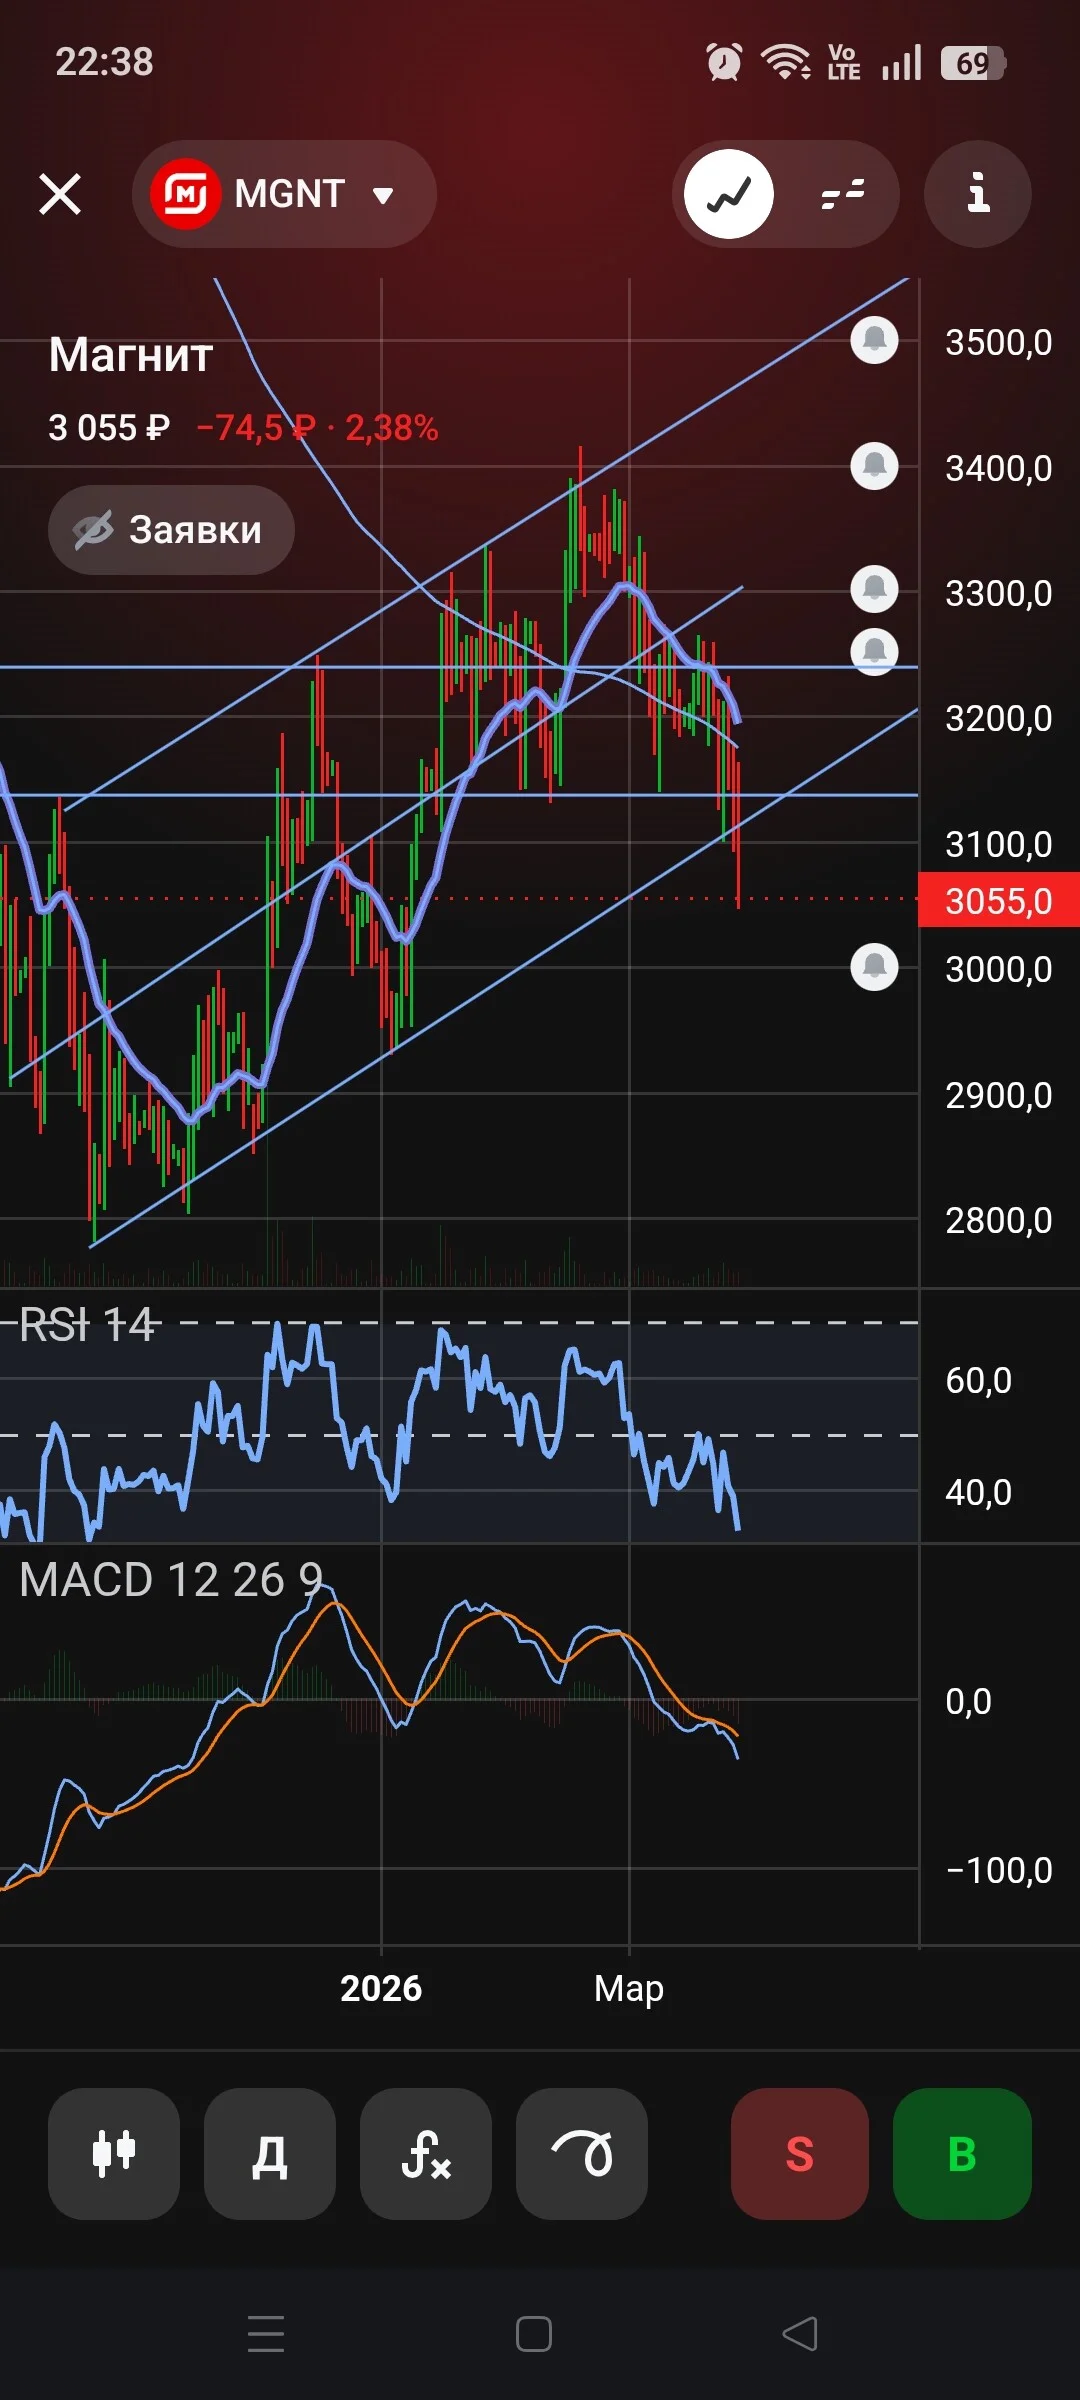Open the indicators fx button
The width and height of the screenshot is (1080, 2400).
(x=426, y=2154)
